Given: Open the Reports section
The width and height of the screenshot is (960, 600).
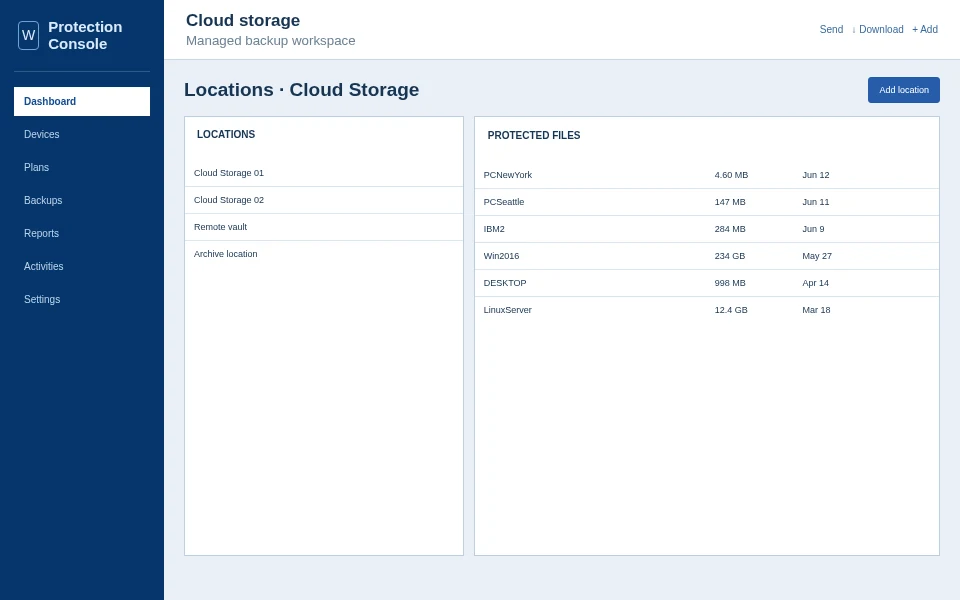Looking at the screenshot, I should [x=82, y=233].
